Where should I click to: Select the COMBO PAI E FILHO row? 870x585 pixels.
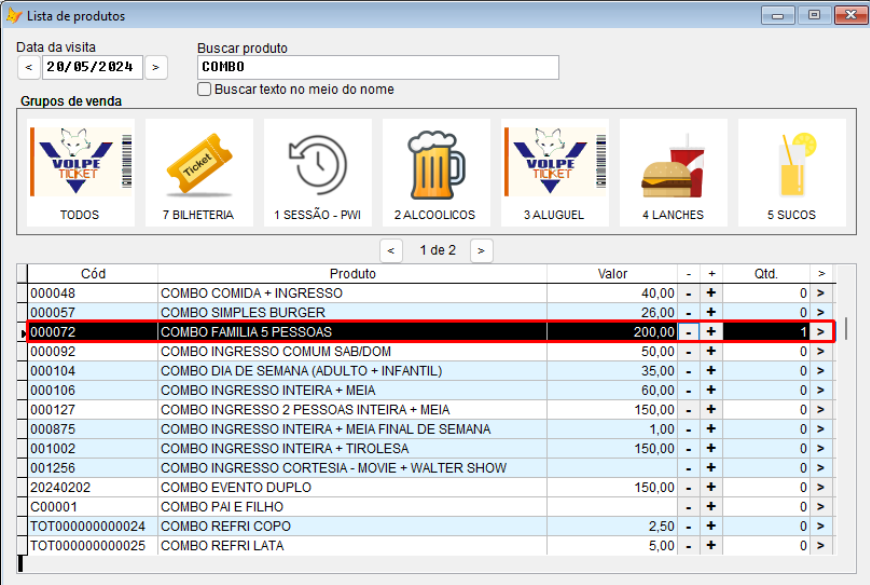click(352, 507)
